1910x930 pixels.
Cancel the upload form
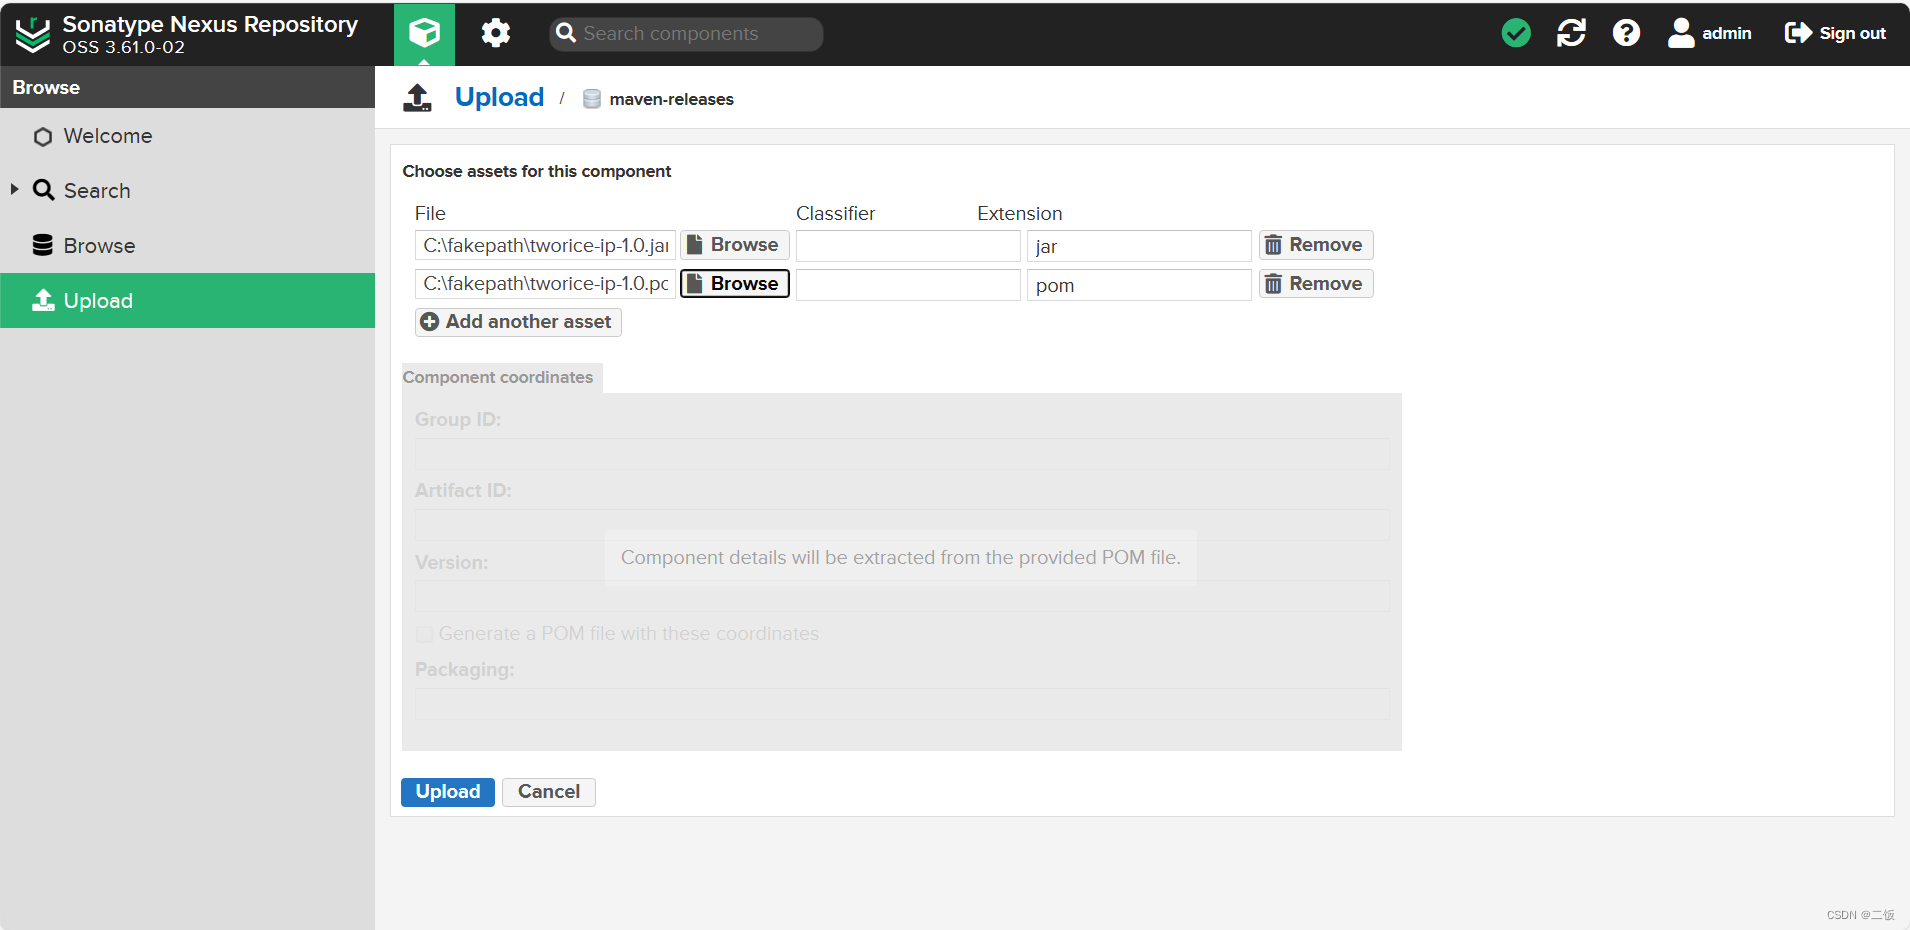[x=548, y=792]
